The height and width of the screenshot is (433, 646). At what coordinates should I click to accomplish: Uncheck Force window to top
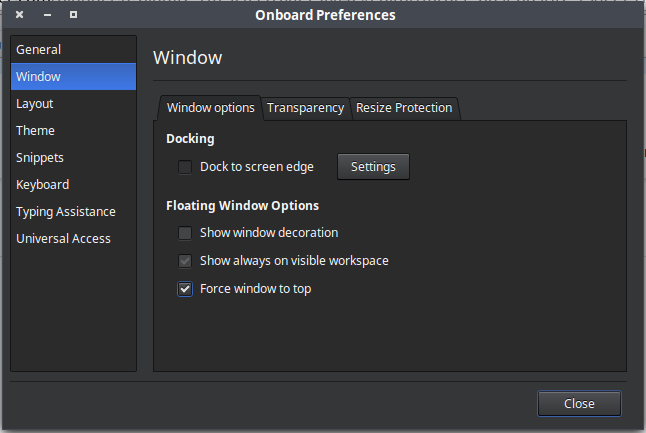[185, 289]
